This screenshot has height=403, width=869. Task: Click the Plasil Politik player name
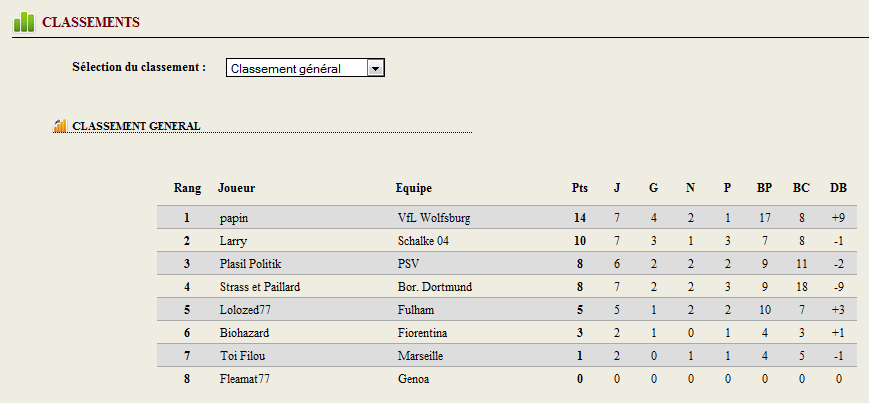254,264
